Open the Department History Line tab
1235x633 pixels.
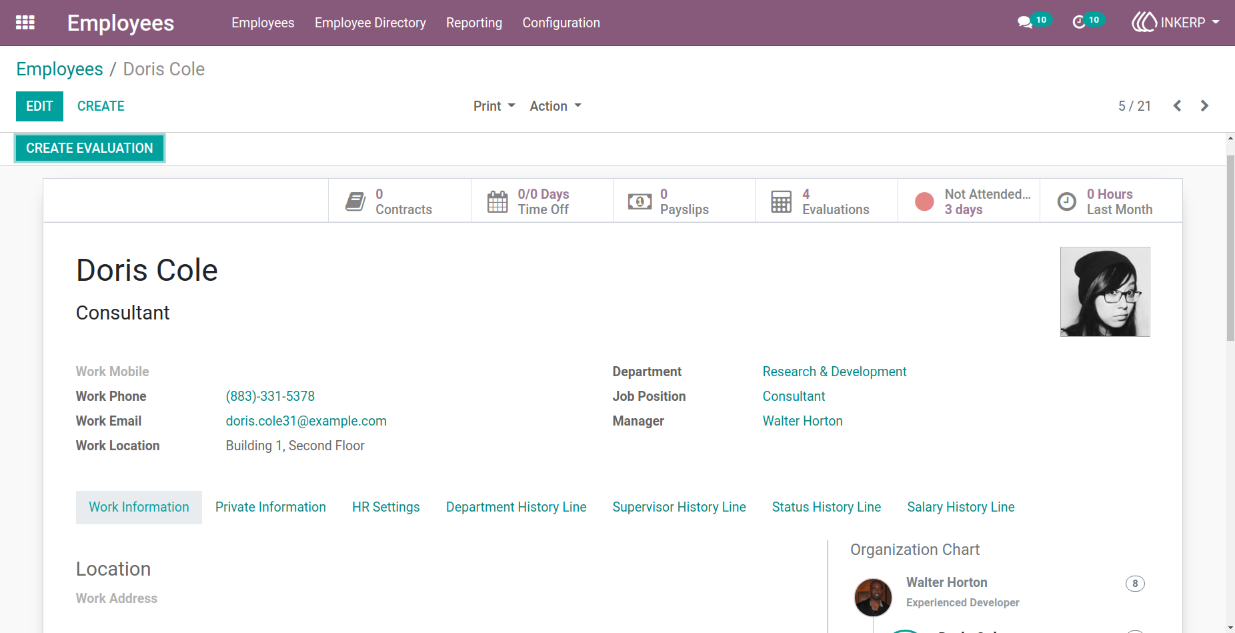pos(516,507)
